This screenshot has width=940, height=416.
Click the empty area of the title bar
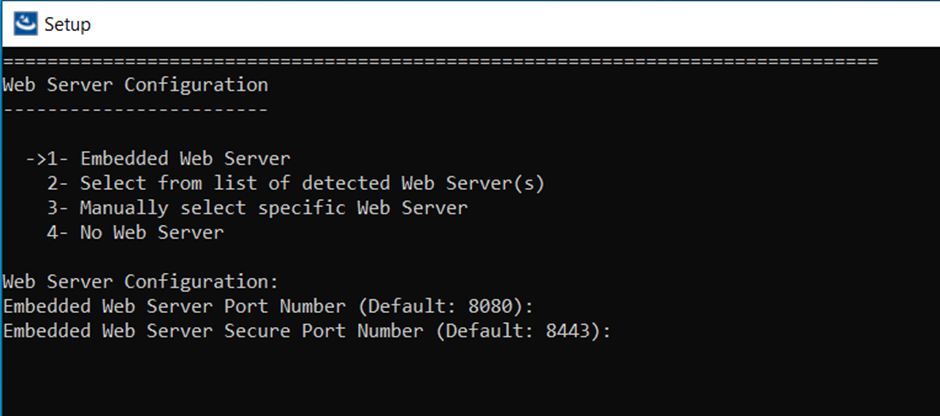(500, 23)
